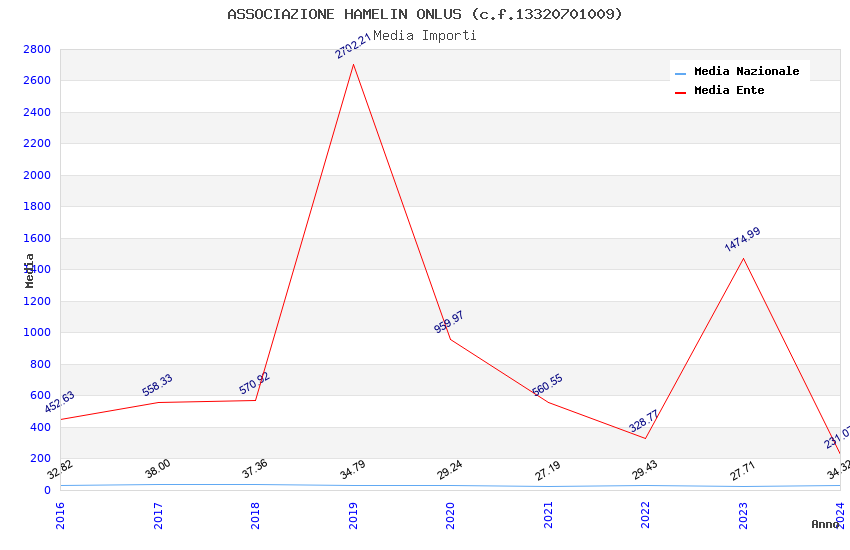This screenshot has width=850, height=550.
Task: Click the 27.19 national average label
Action: coord(548,471)
